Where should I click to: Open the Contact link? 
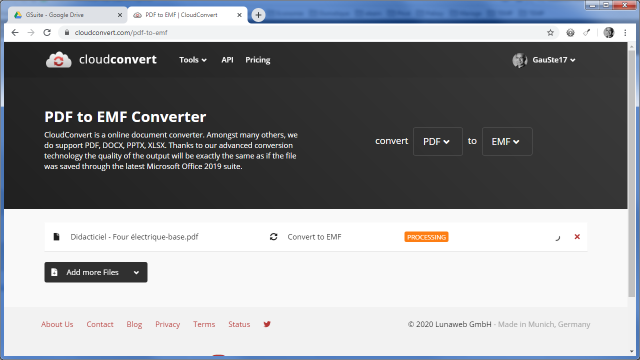click(100, 324)
